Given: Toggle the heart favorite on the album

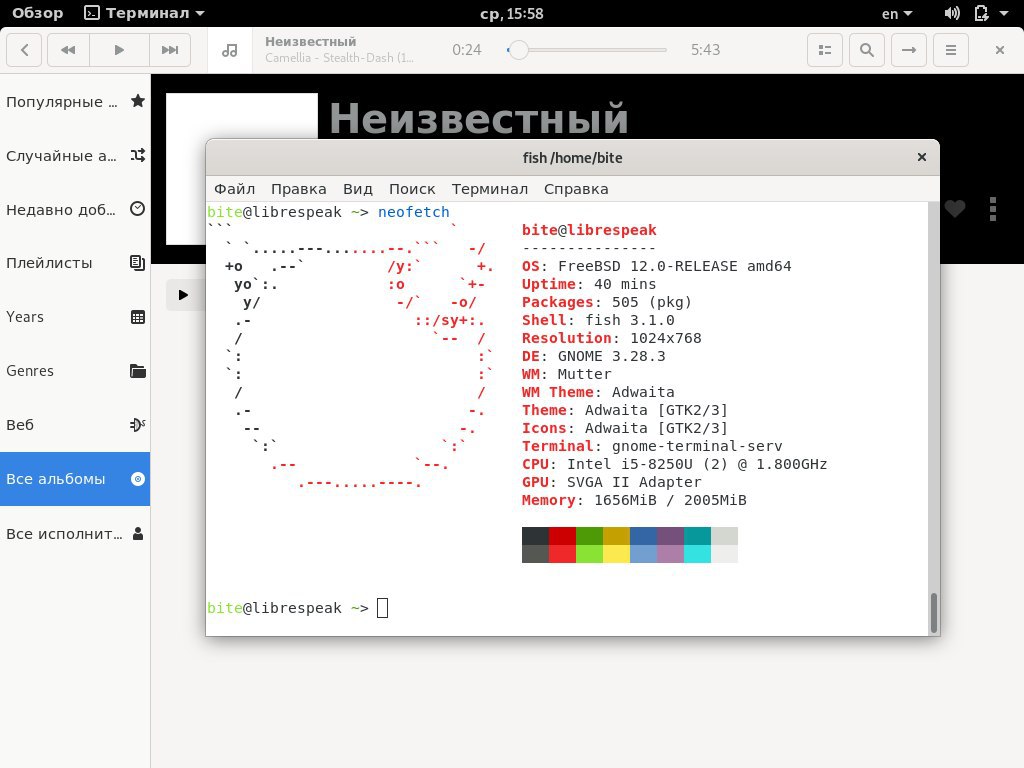Looking at the screenshot, I should point(955,209).
